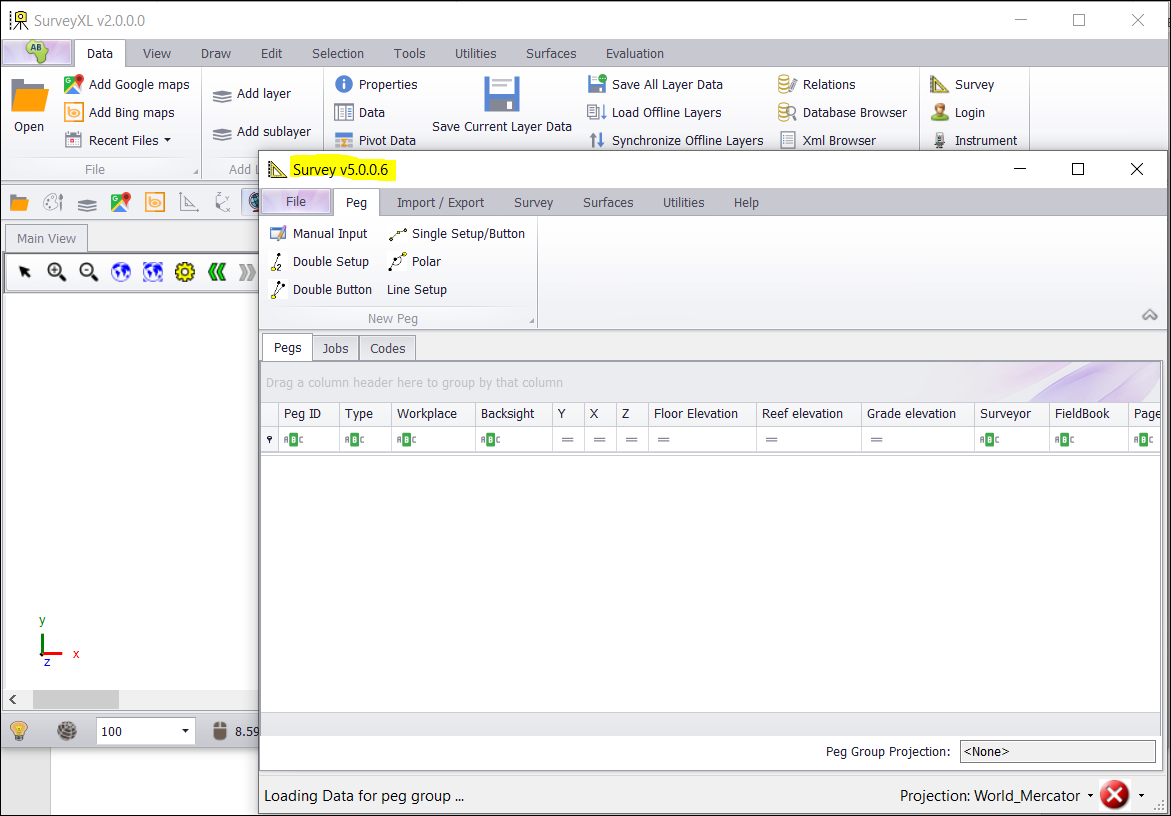Open the Import / Export ribbon tab
The height and width of the screenshot is (816, 1171).
(x=440, y=203)
